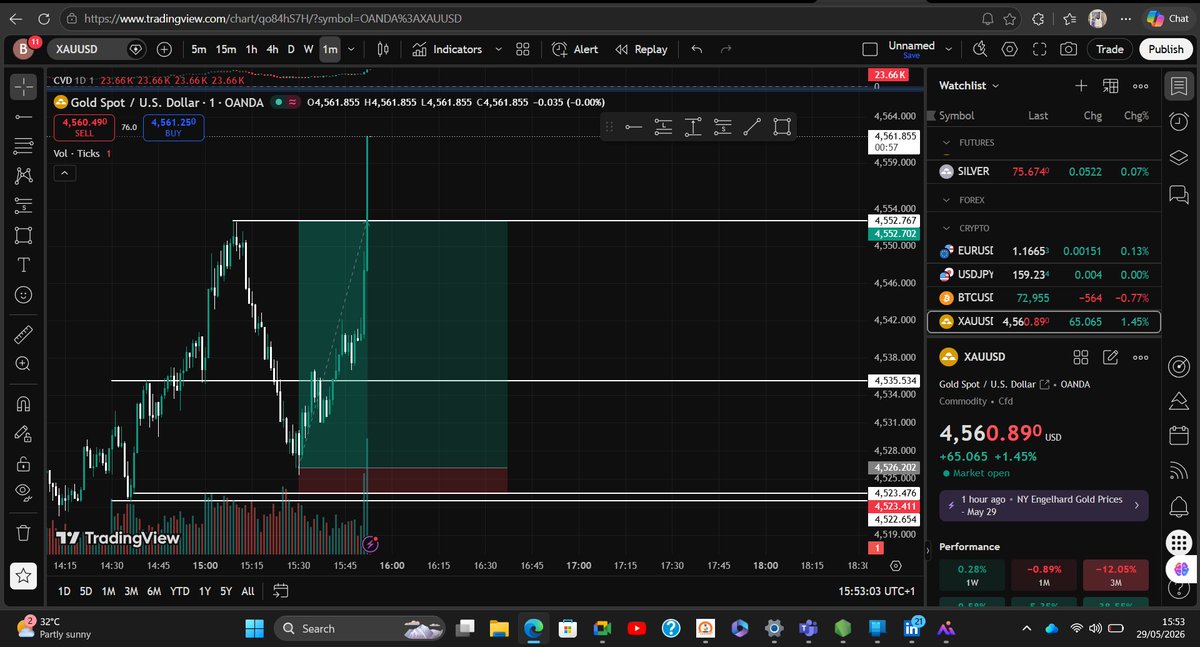1200x647 pixels.
Task: Switch to the 4h timeframe
Action: pyautogui.click(x=273, y=49)
